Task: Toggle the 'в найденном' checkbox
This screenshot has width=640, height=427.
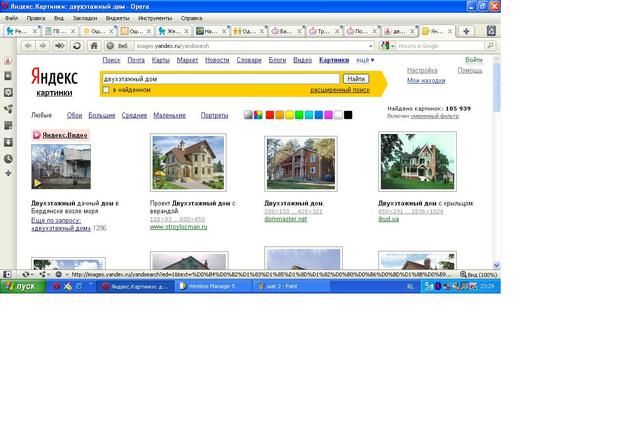Action: point(106,90)
